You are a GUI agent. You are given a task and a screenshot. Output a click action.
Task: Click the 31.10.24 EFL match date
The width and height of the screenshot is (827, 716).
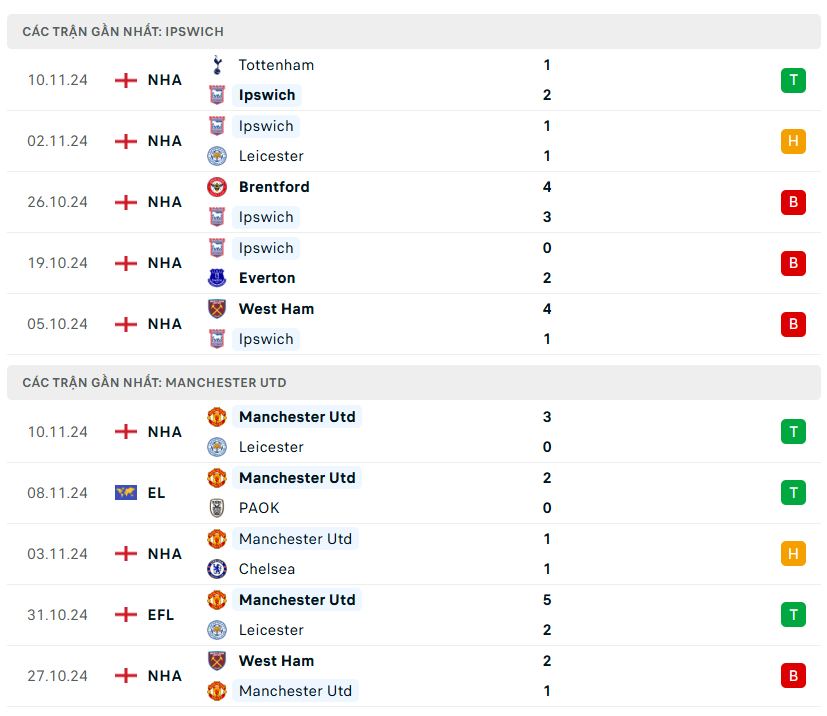pos(57,615)
